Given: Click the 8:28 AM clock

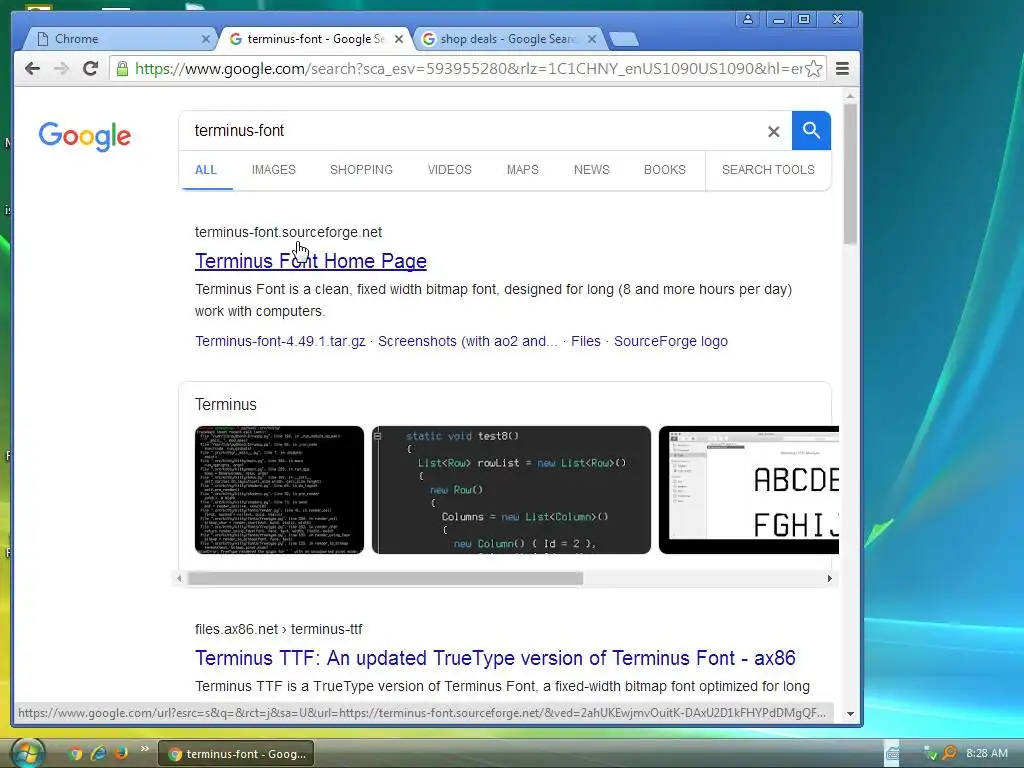Looking at the screenshot, I should 987,754.
